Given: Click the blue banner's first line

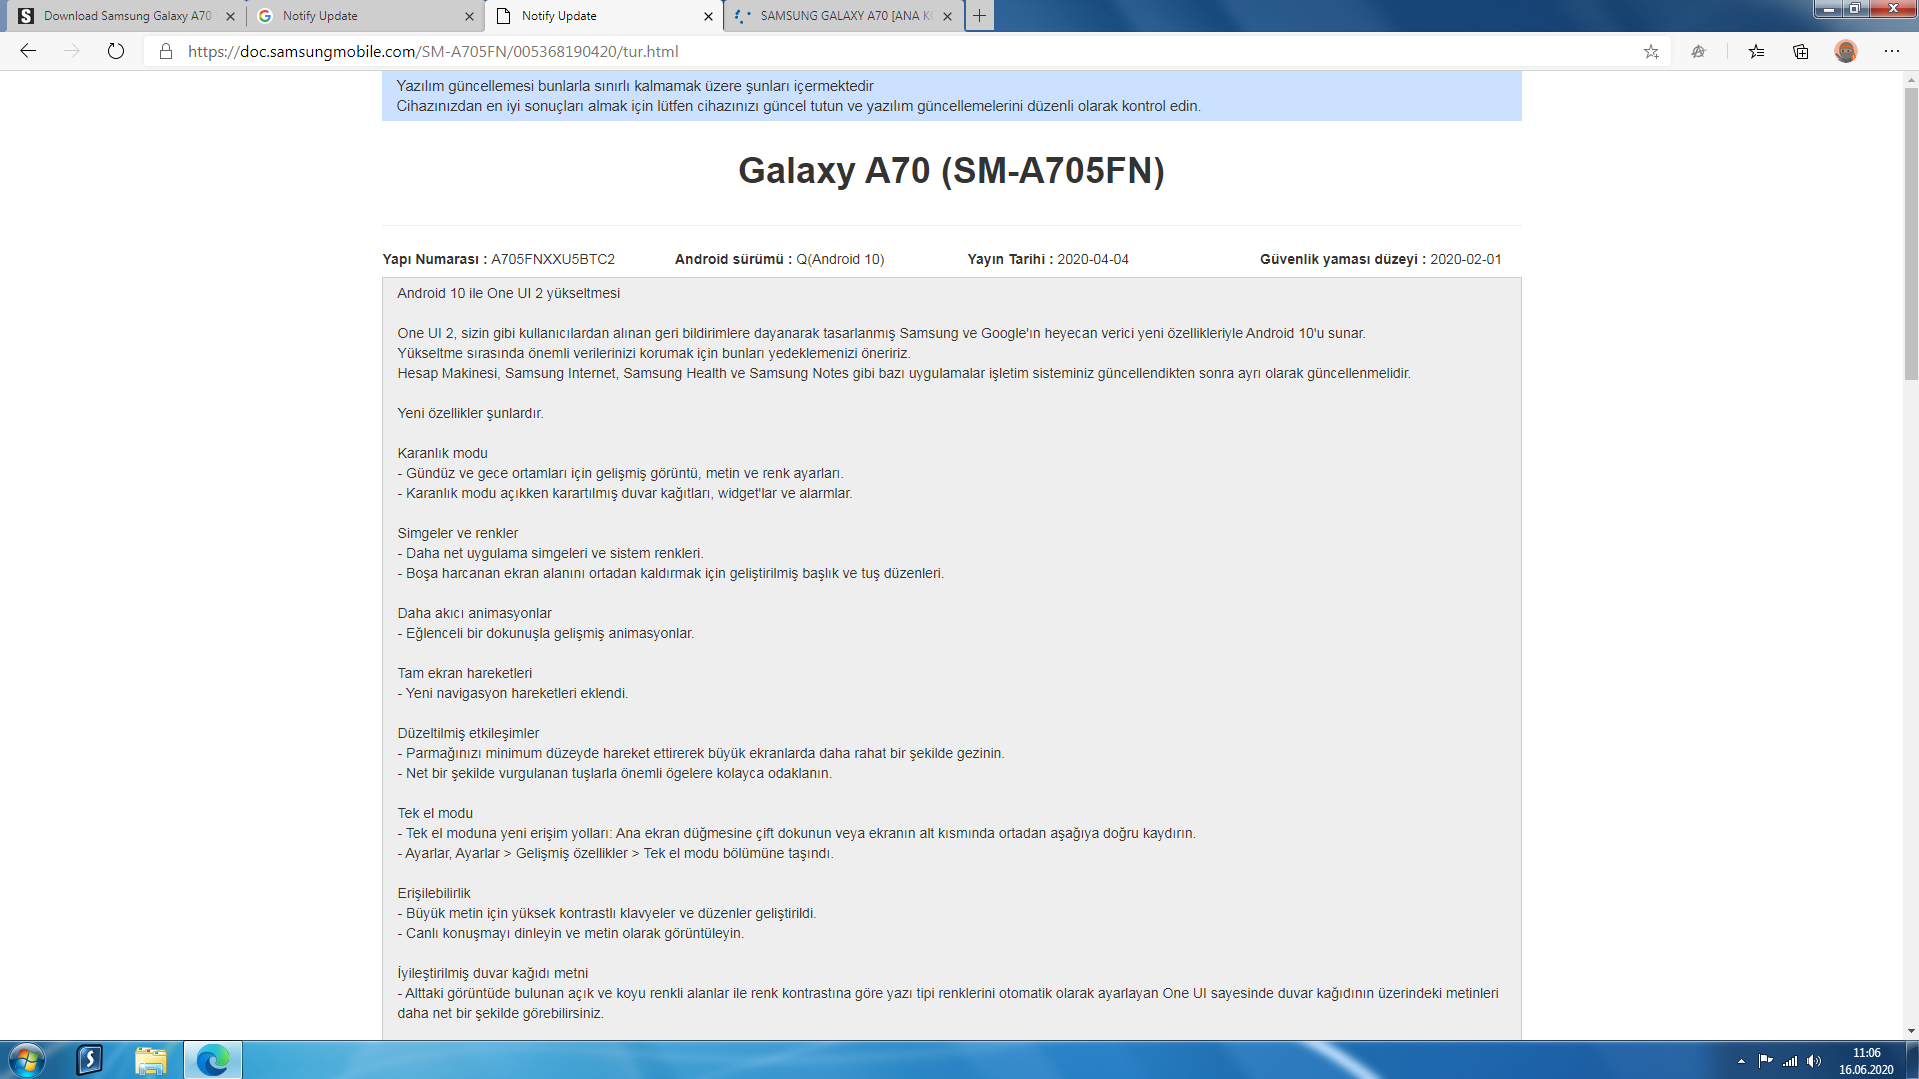Looking at the screenshot, I should coord(635,86).
